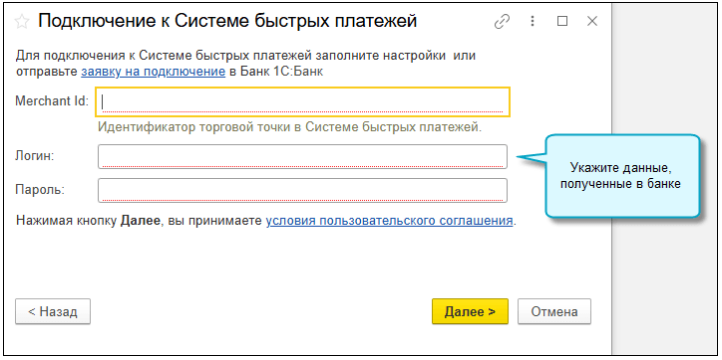The width and height of the screenshot is (722, 360).
Task: Click the Merchant Id label
Action: coord(52,101)
